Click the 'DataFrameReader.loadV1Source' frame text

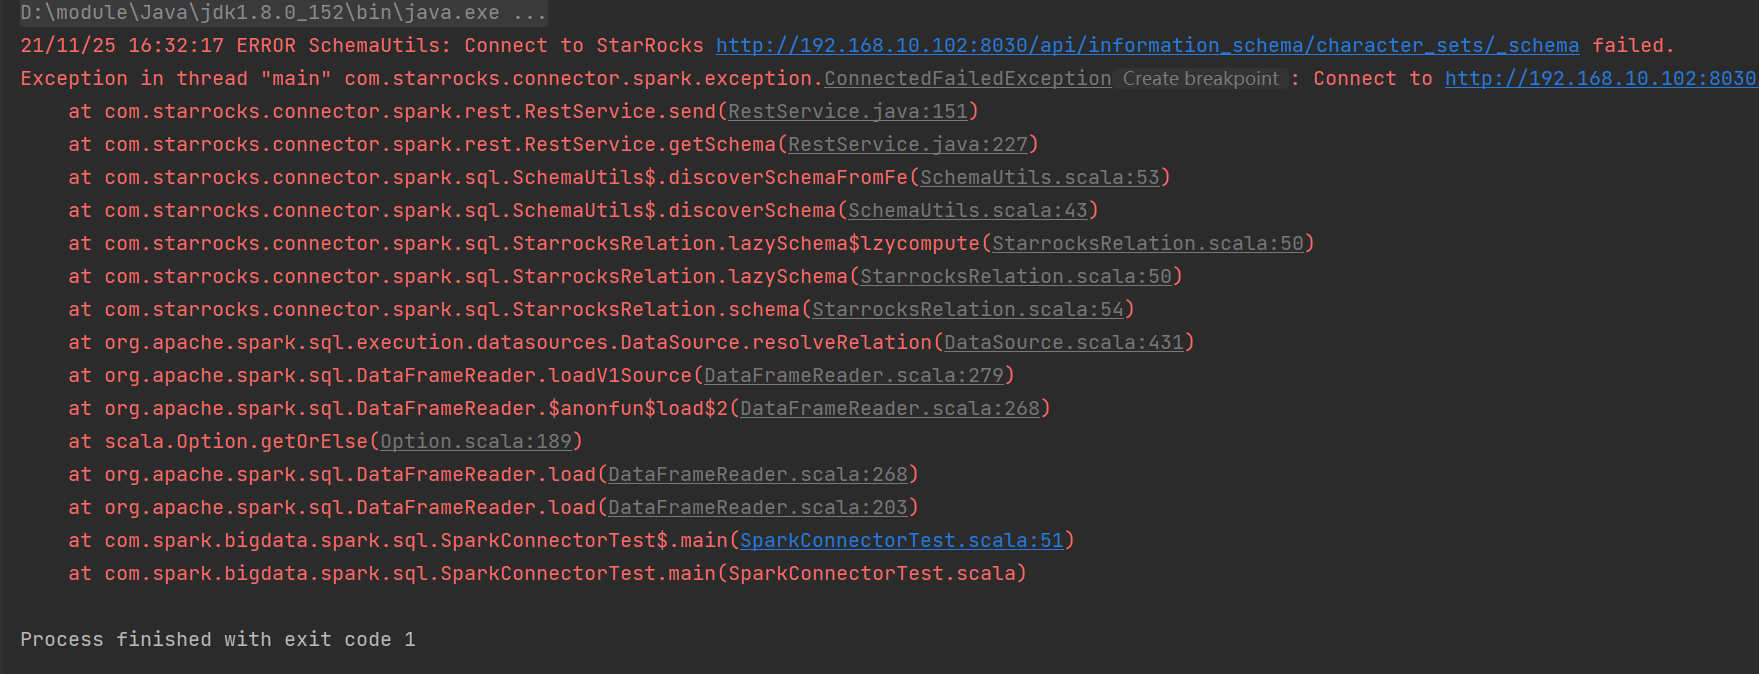(x=524, y=375)
